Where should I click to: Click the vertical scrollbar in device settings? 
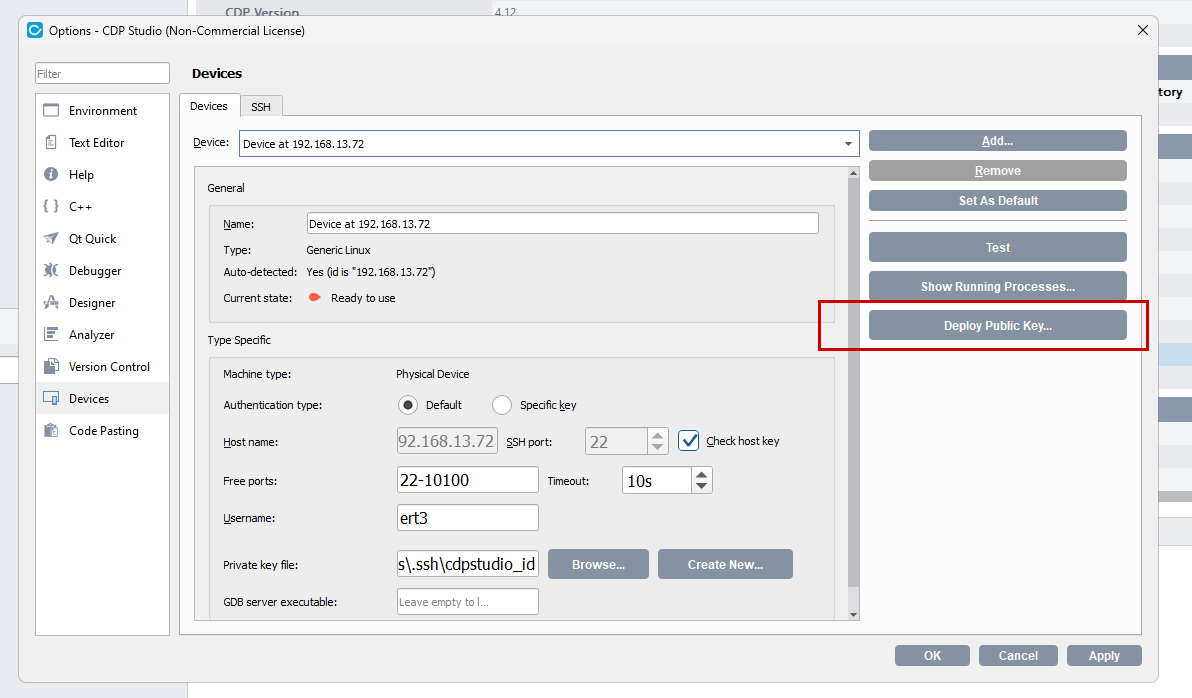[853, 380]
